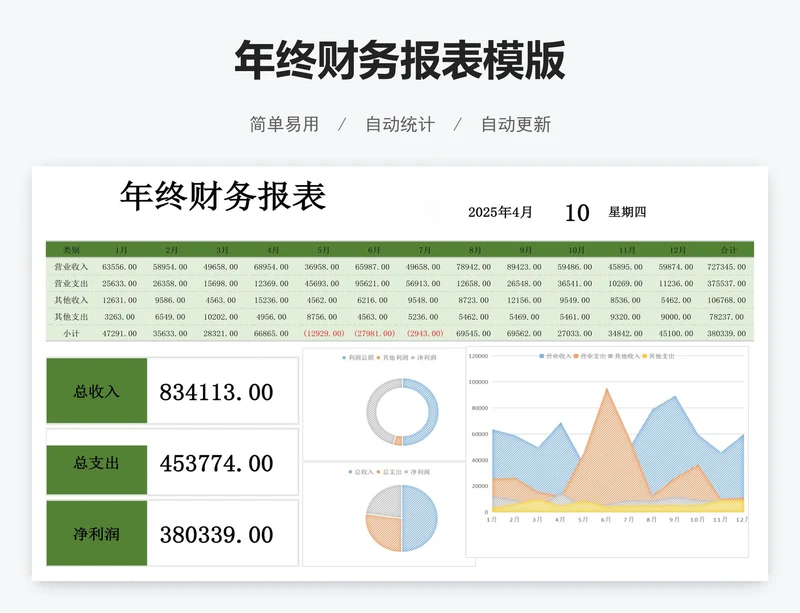Click the 利润总额 legend entry of donut chart
The image size is (800, 613).
click(x=358, y=358)
